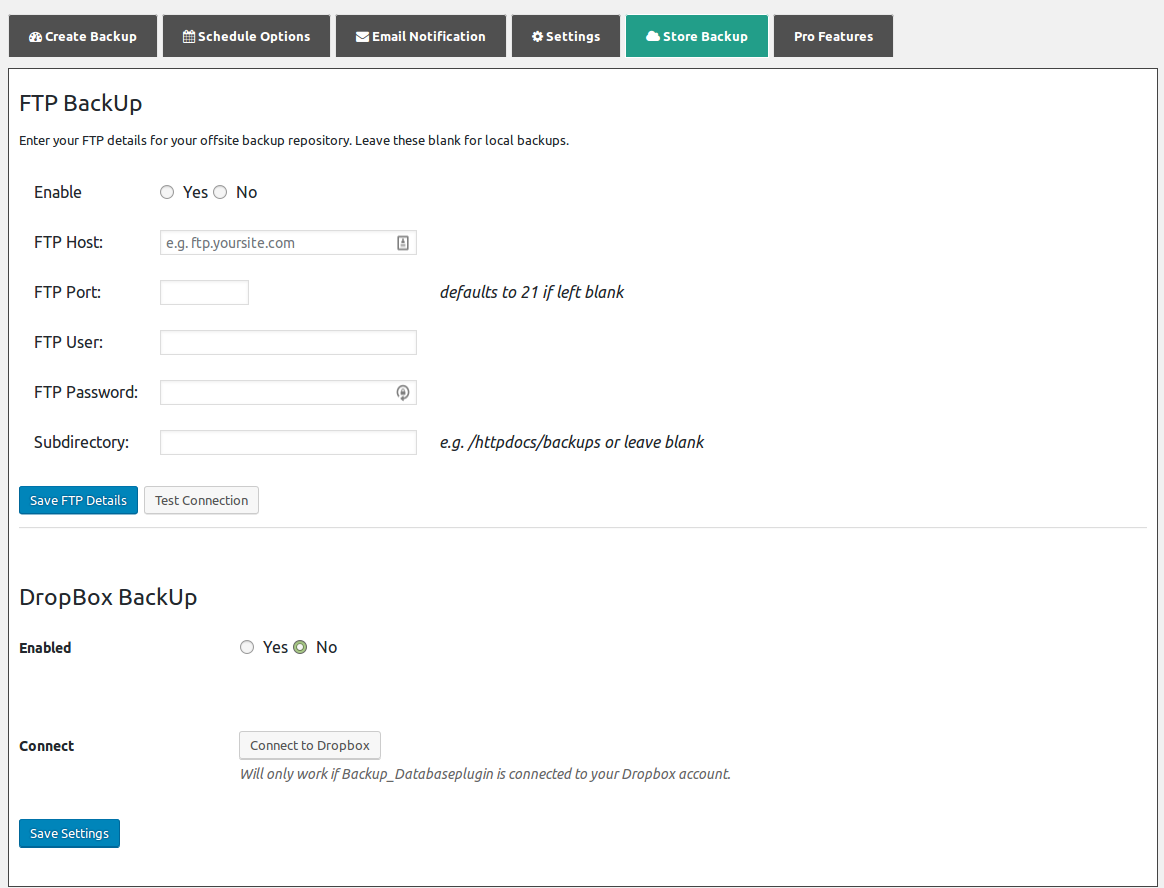Click the password manager icon in FTP Password field
The height and width of the screenshot is (888, 1164).
point(402,393)
